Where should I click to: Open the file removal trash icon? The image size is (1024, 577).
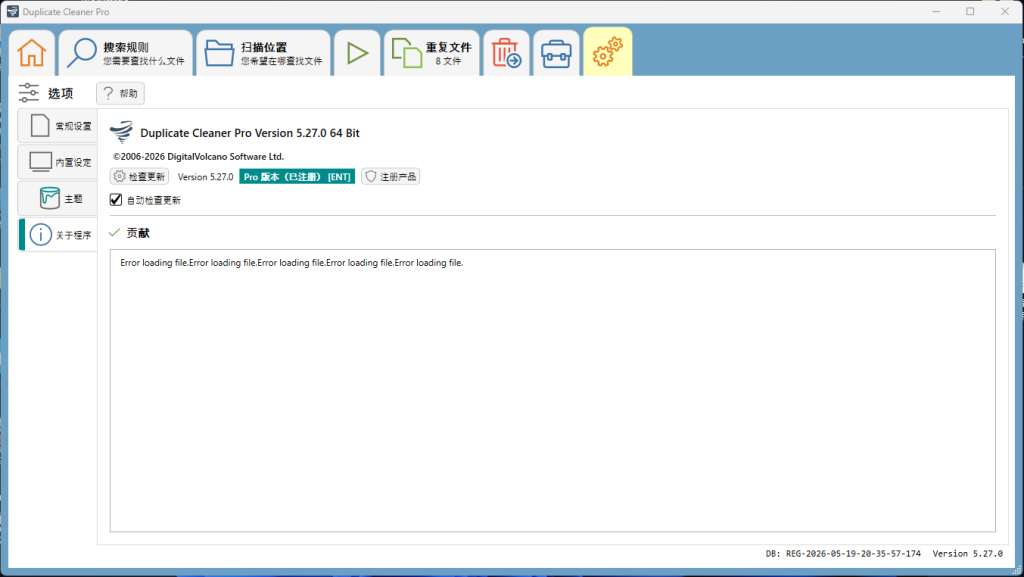click(x=506, y=53)
